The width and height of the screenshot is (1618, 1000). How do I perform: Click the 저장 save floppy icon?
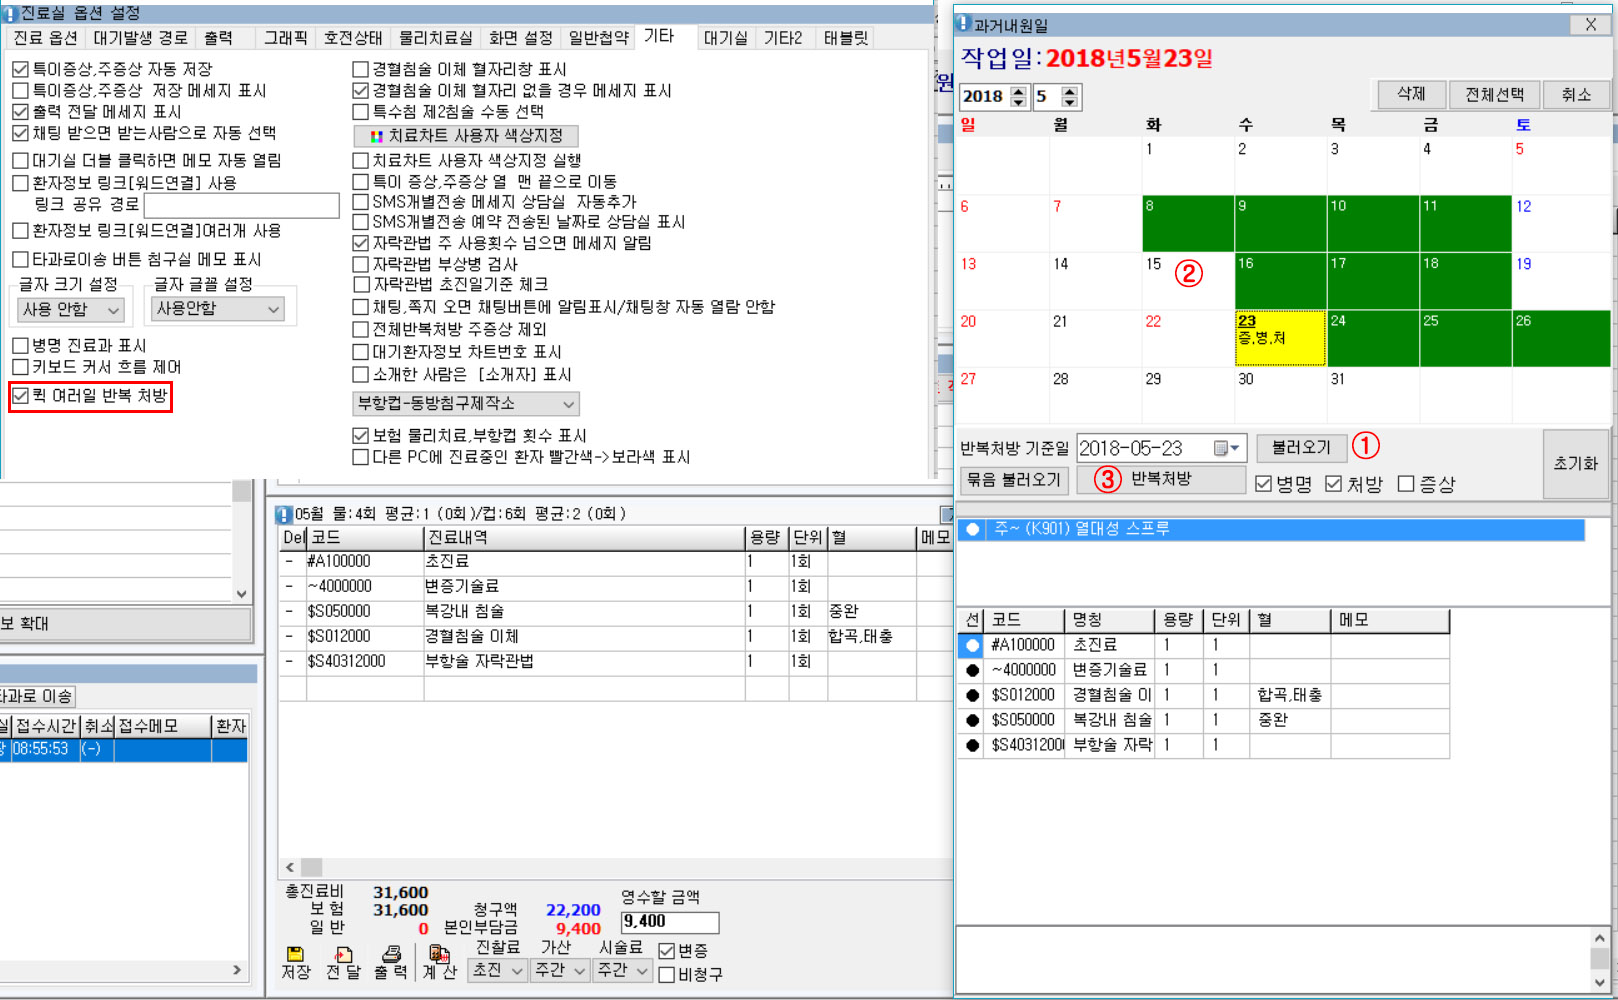(295, 955)
